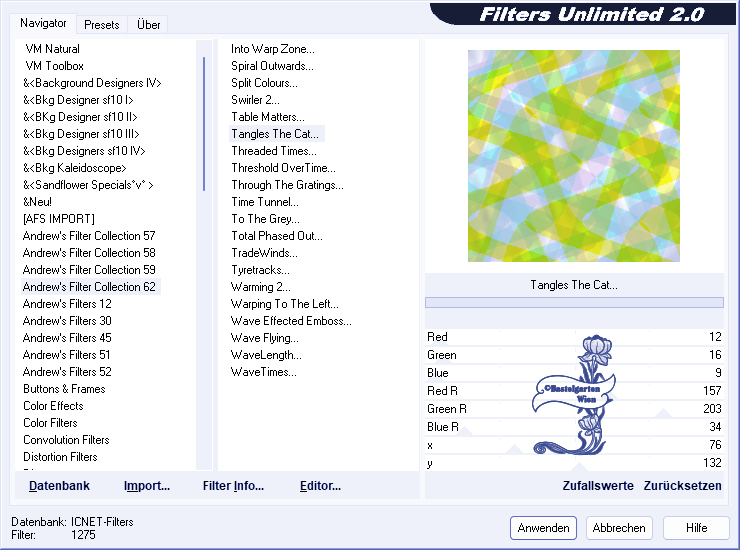Choose Wave Effected Emboss... filter
This screenshot has height=550, width=740.
tap(291, 321)
